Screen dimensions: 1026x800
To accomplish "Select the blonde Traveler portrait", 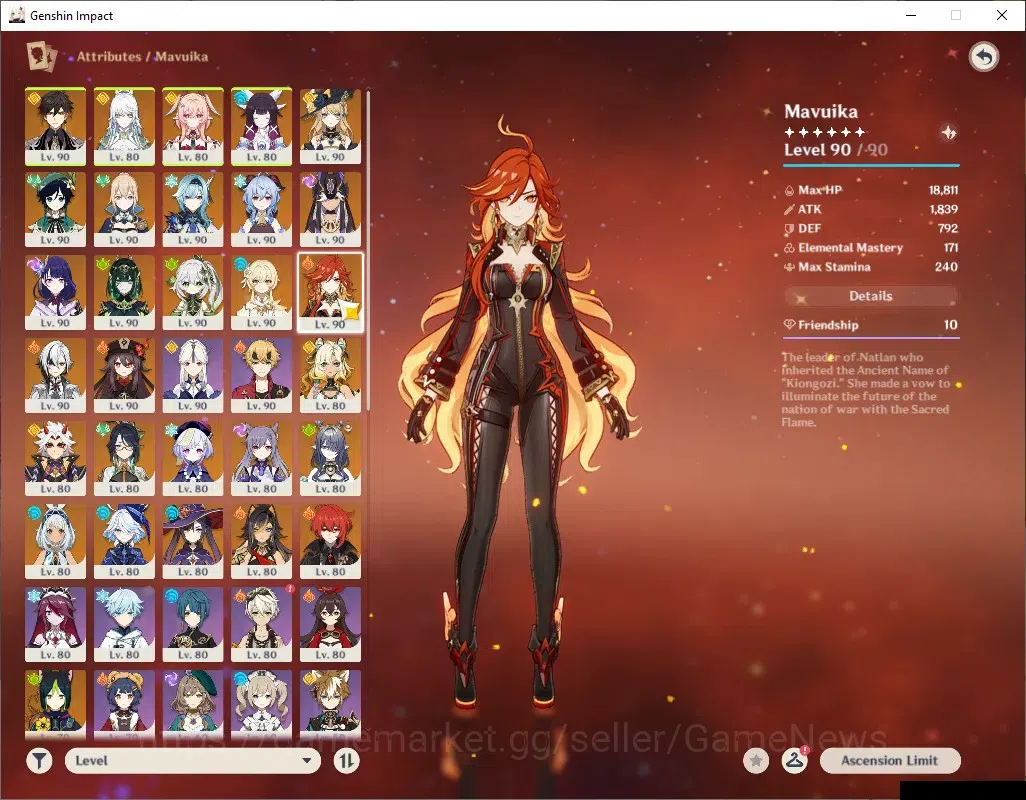I will tap(262, 292).
